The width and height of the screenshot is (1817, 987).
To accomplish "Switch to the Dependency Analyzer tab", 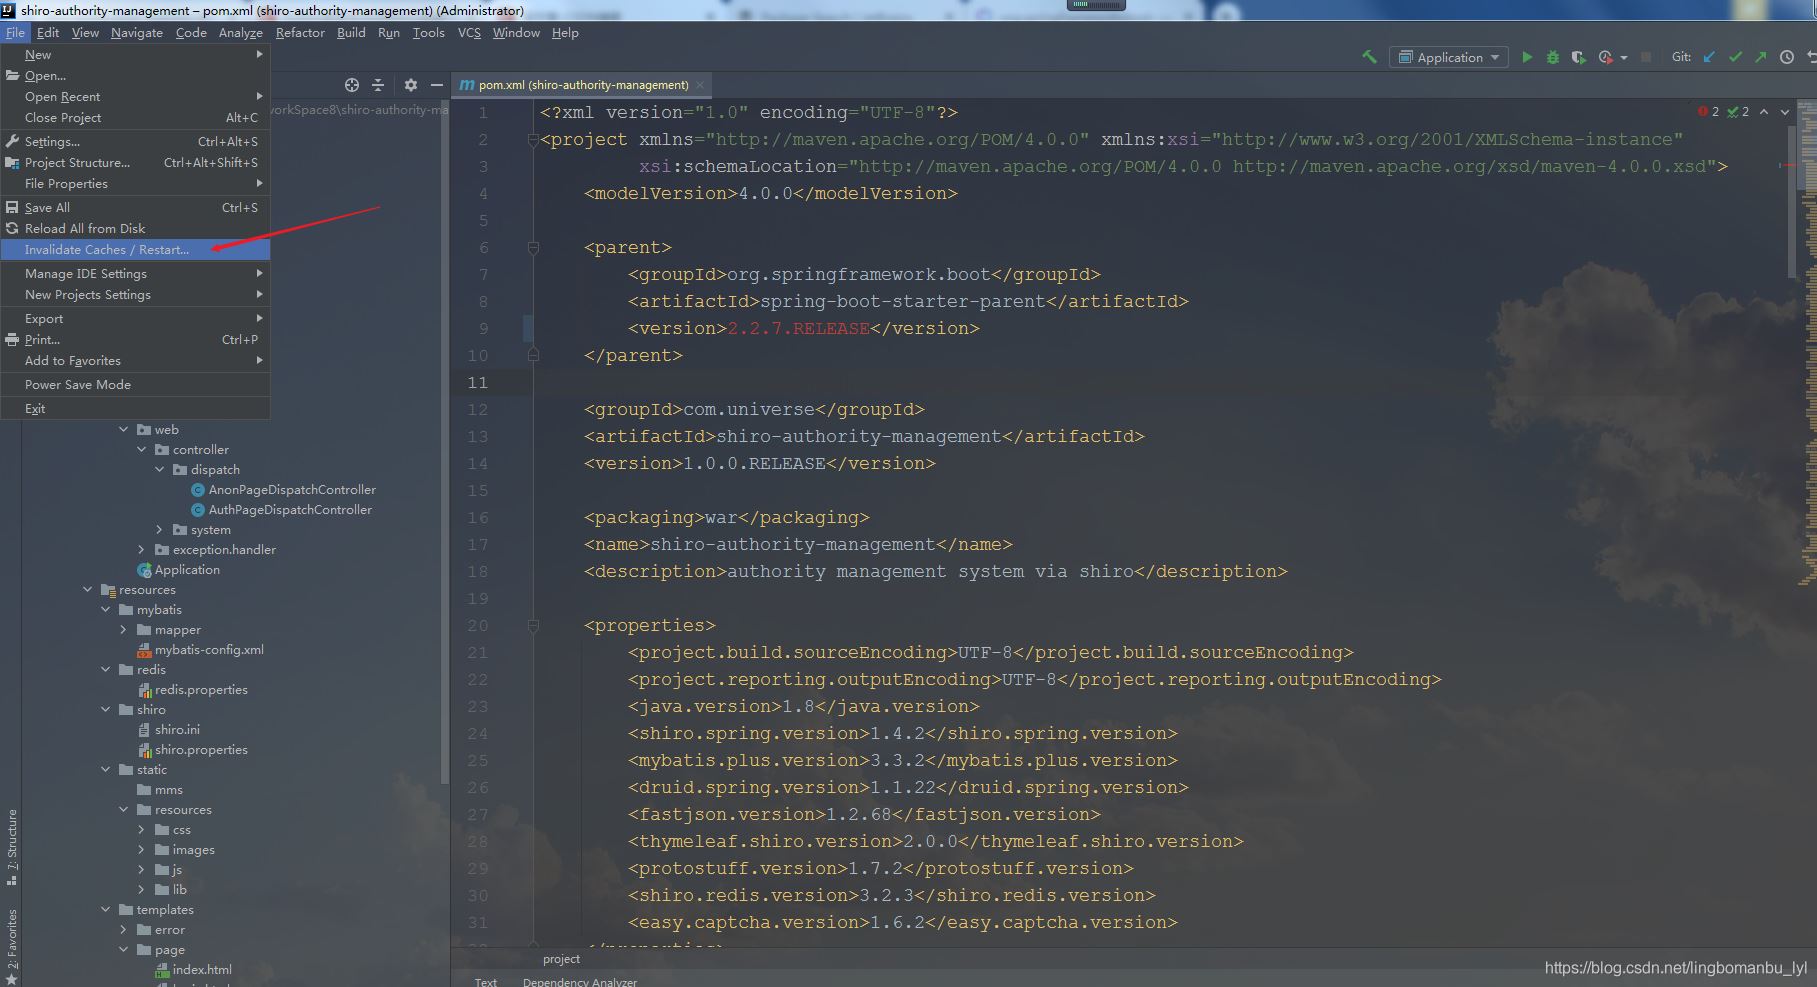I will (580, 981).
